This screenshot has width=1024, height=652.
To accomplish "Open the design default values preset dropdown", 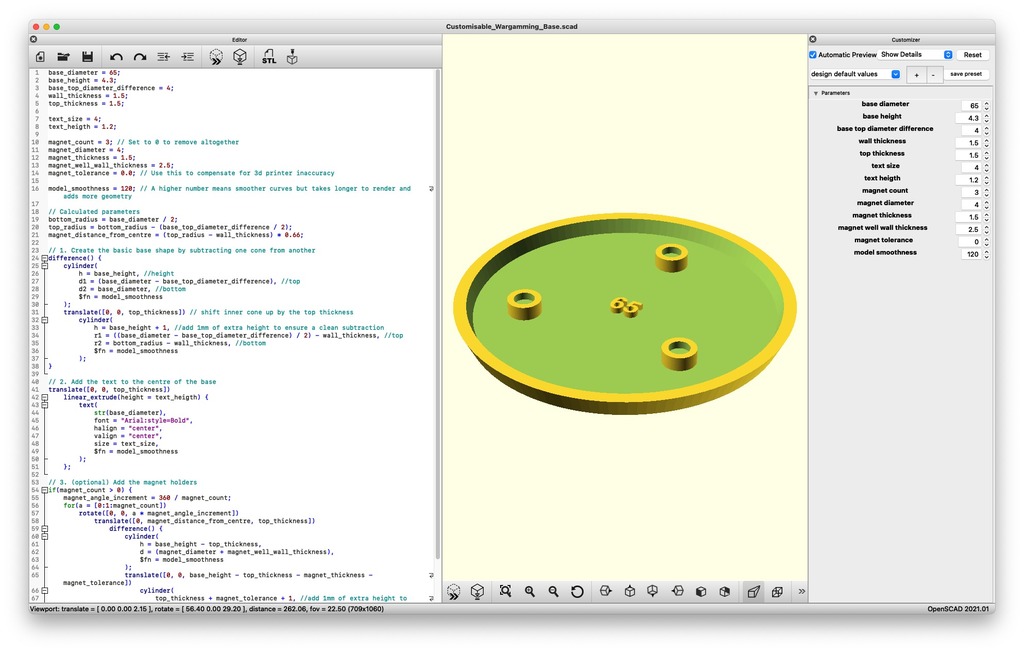I will [x=895, y=74].
